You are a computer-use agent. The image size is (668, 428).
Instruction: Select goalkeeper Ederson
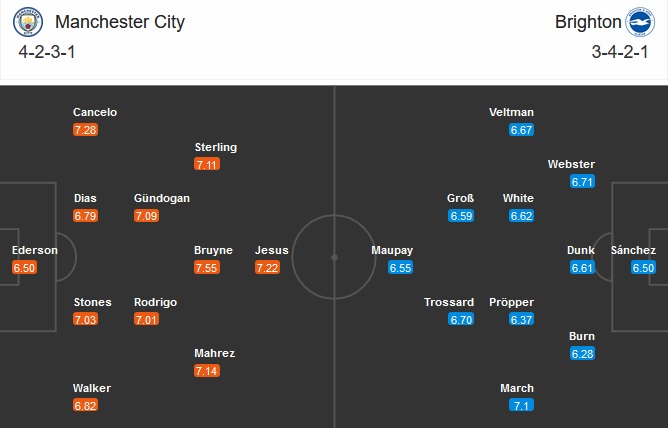[x=34, y=250]
